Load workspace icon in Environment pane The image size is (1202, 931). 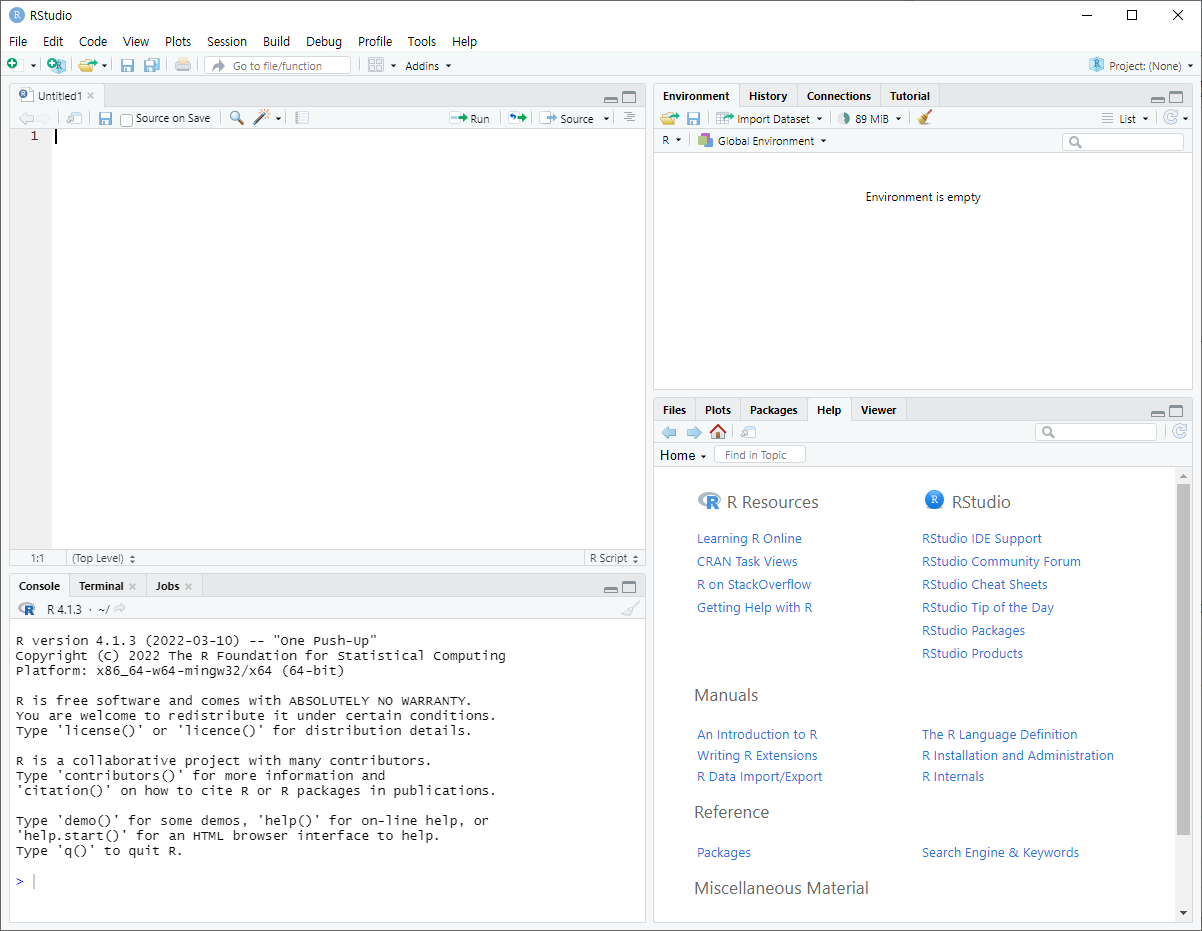click(x=669, y=118)
